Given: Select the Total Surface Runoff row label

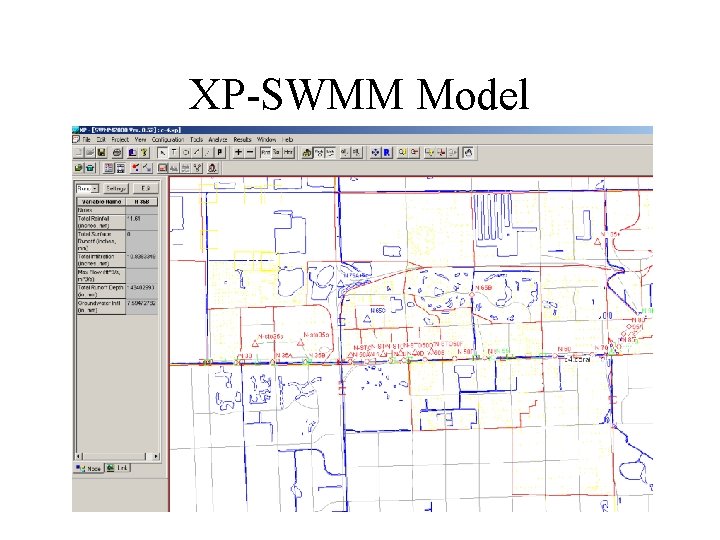Looking at the screenshot, I should pyautogui.click(x=101, y=241).
